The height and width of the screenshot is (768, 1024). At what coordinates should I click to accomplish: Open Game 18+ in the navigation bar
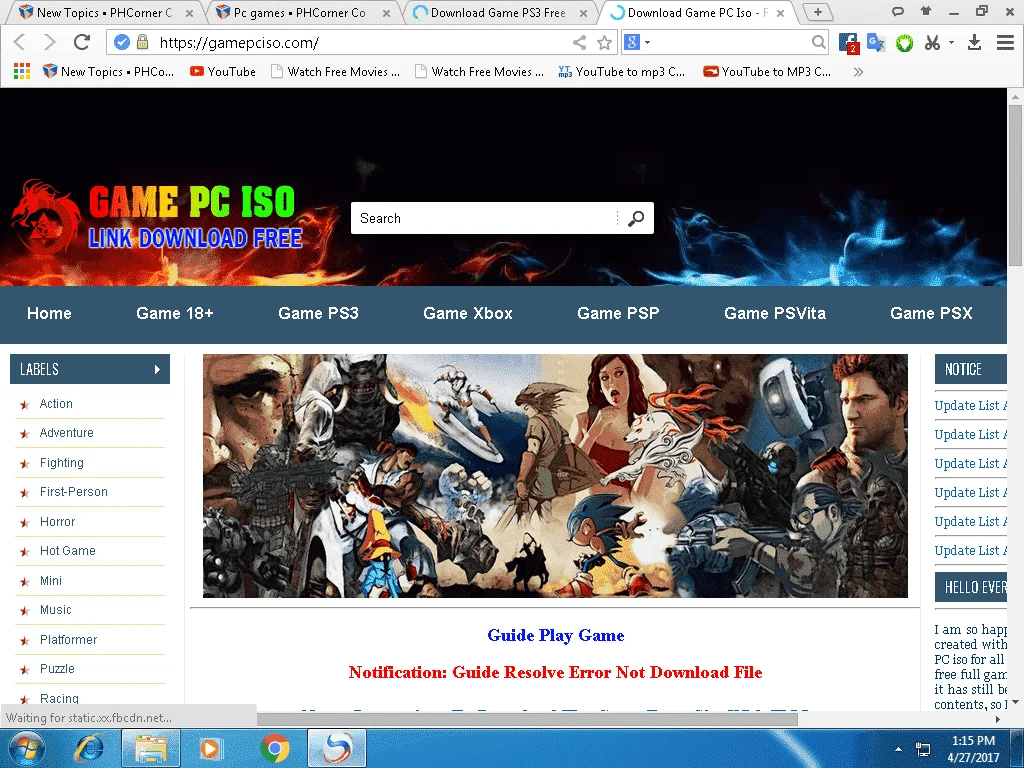pyautogui.click(x=174, y=313)
